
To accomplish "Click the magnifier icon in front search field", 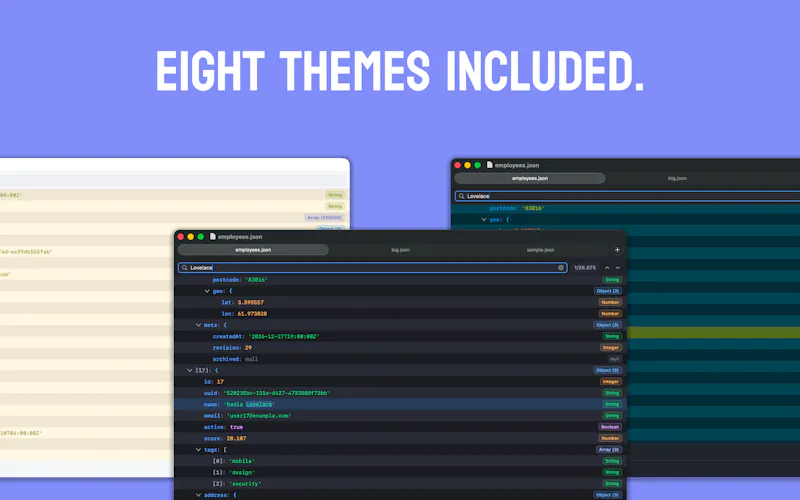I will (x=185, y=268).
